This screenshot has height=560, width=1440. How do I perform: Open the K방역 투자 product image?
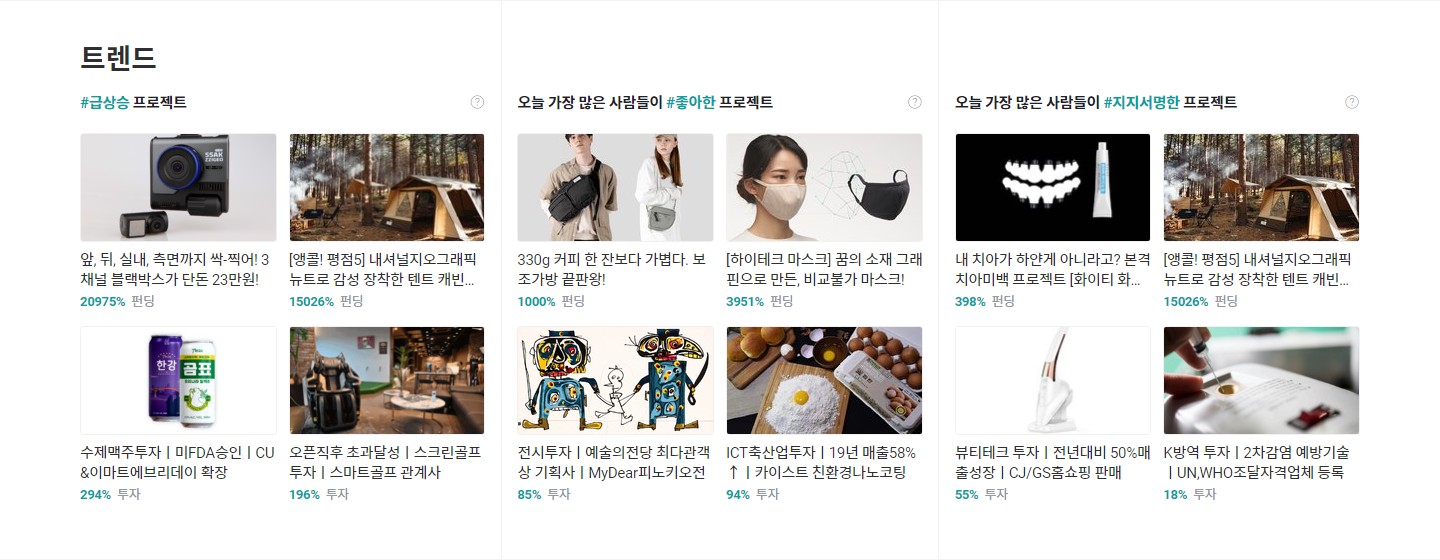(x=1261, y=380)
